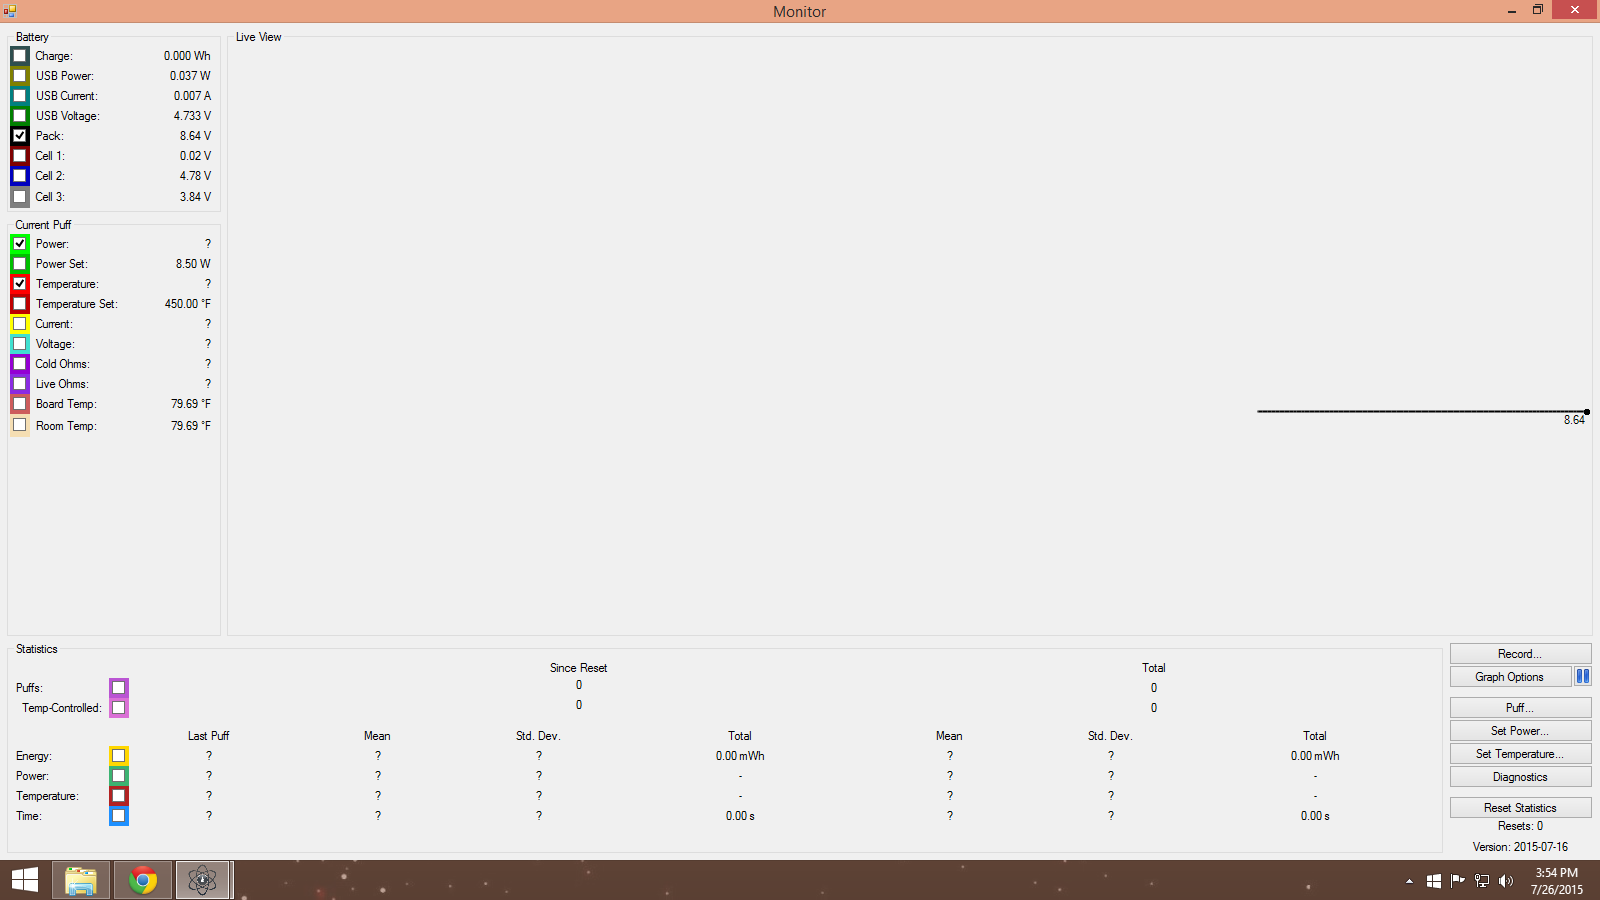Open File Explorer from the taskbar
This screenshot has height=900, width=1600.
pyautogui.click(x=81, y=880)
